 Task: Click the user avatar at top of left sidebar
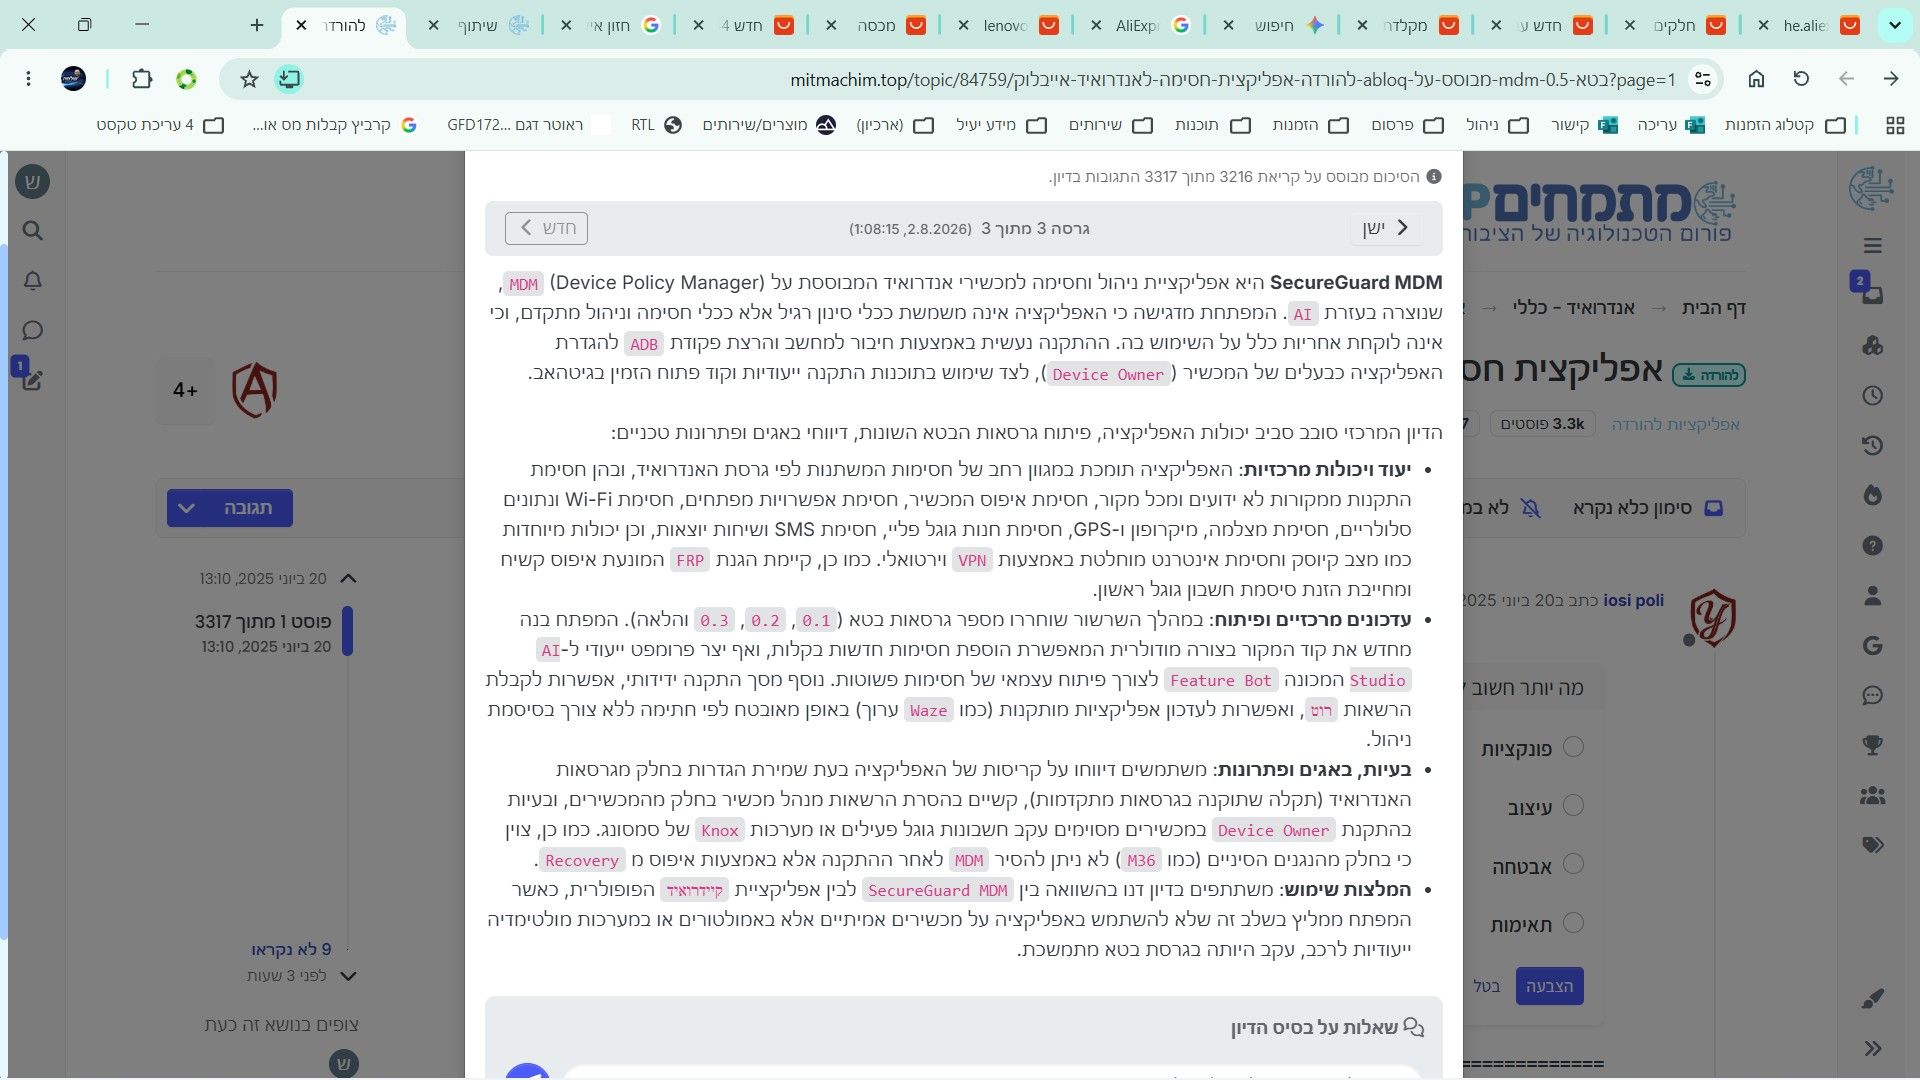tap(33, 182)
